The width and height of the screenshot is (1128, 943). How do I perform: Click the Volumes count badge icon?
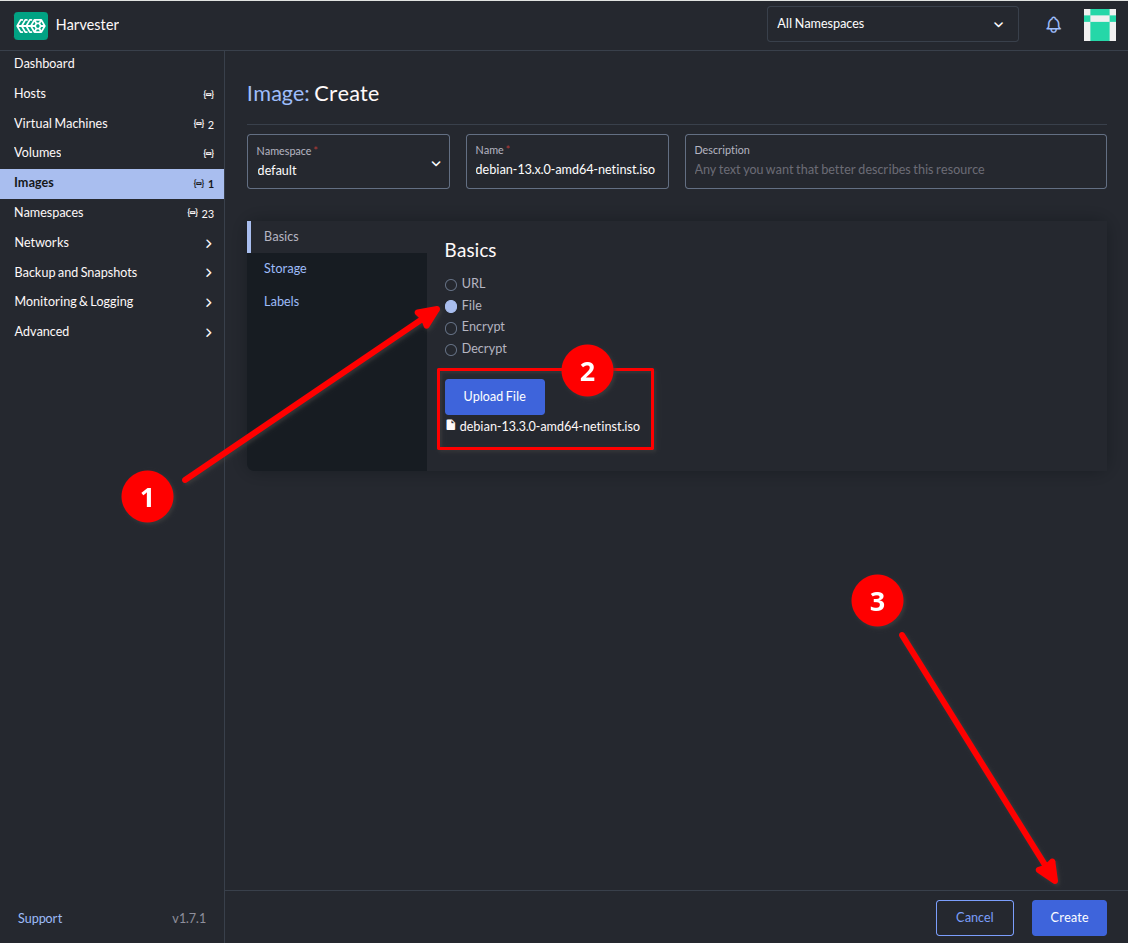click(208, 153)
